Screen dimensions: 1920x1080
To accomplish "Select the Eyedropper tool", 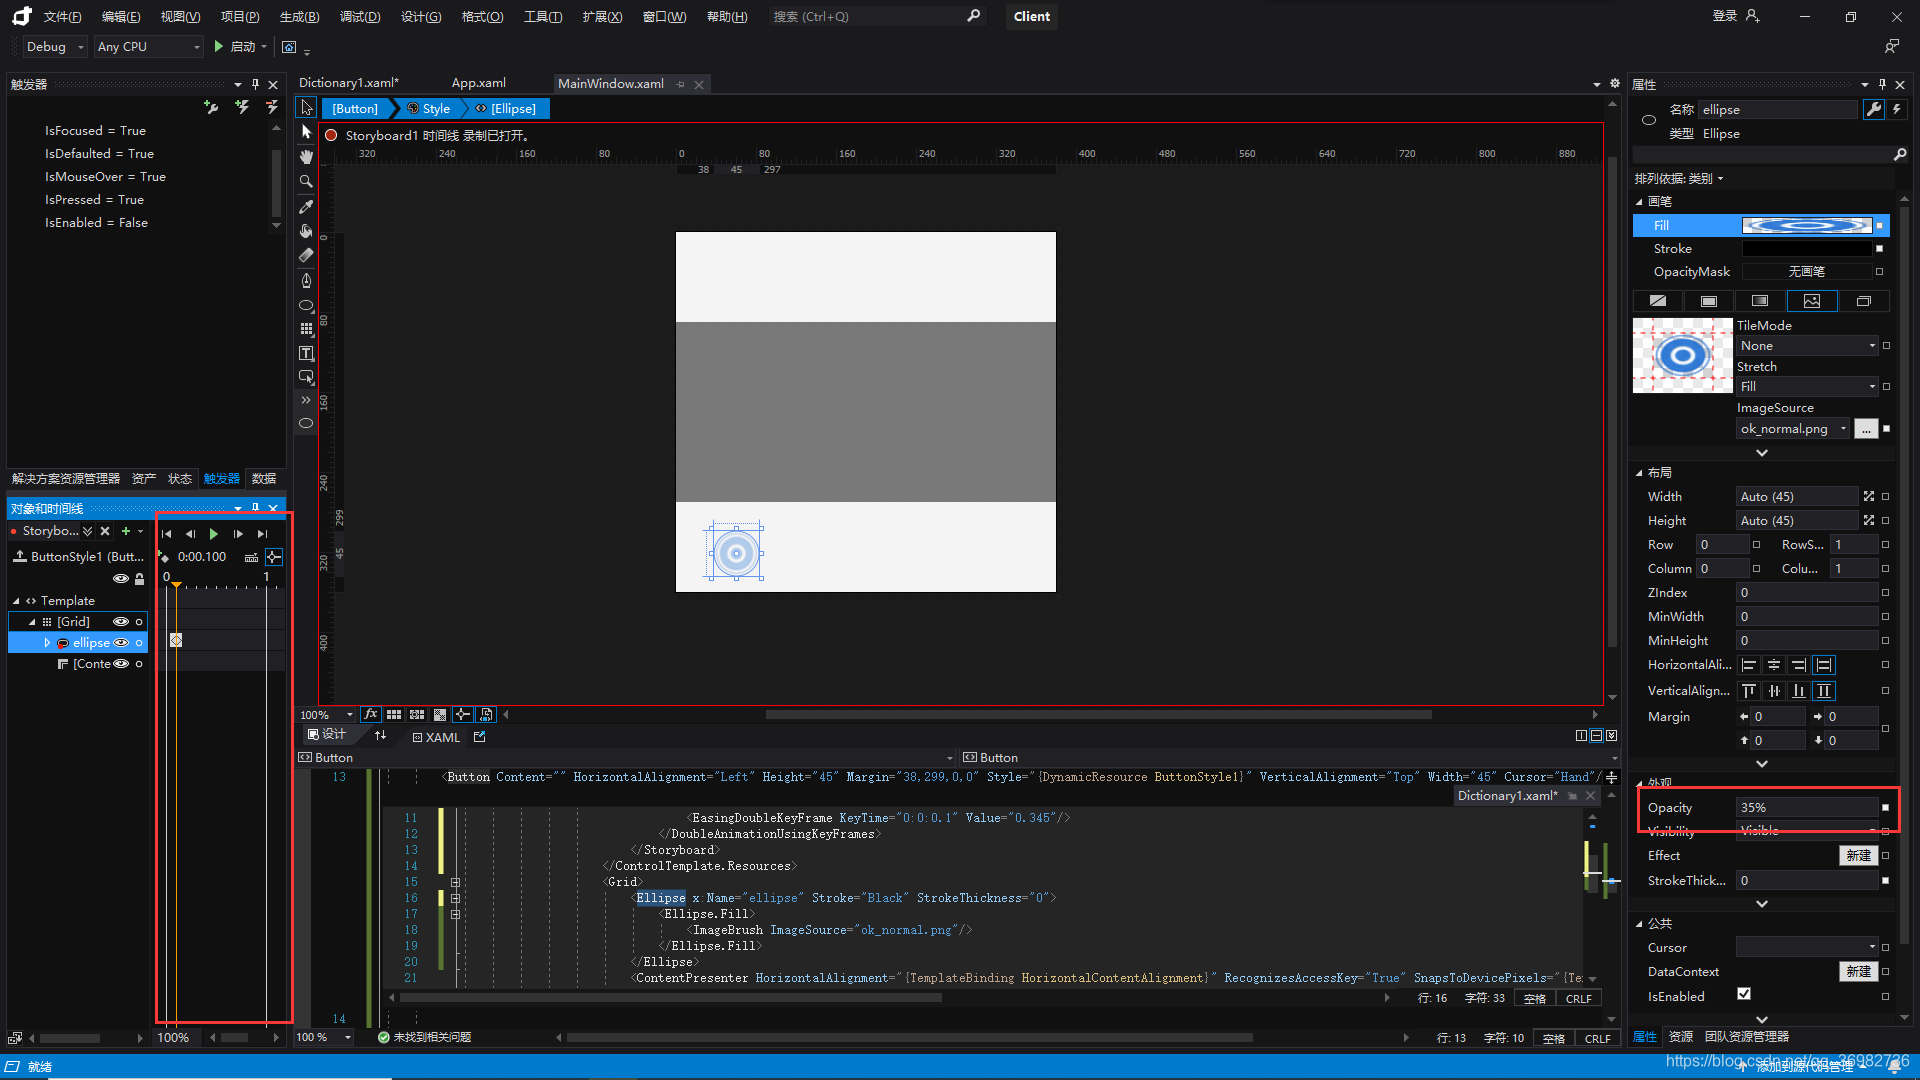I will click(x=306, y=206).
